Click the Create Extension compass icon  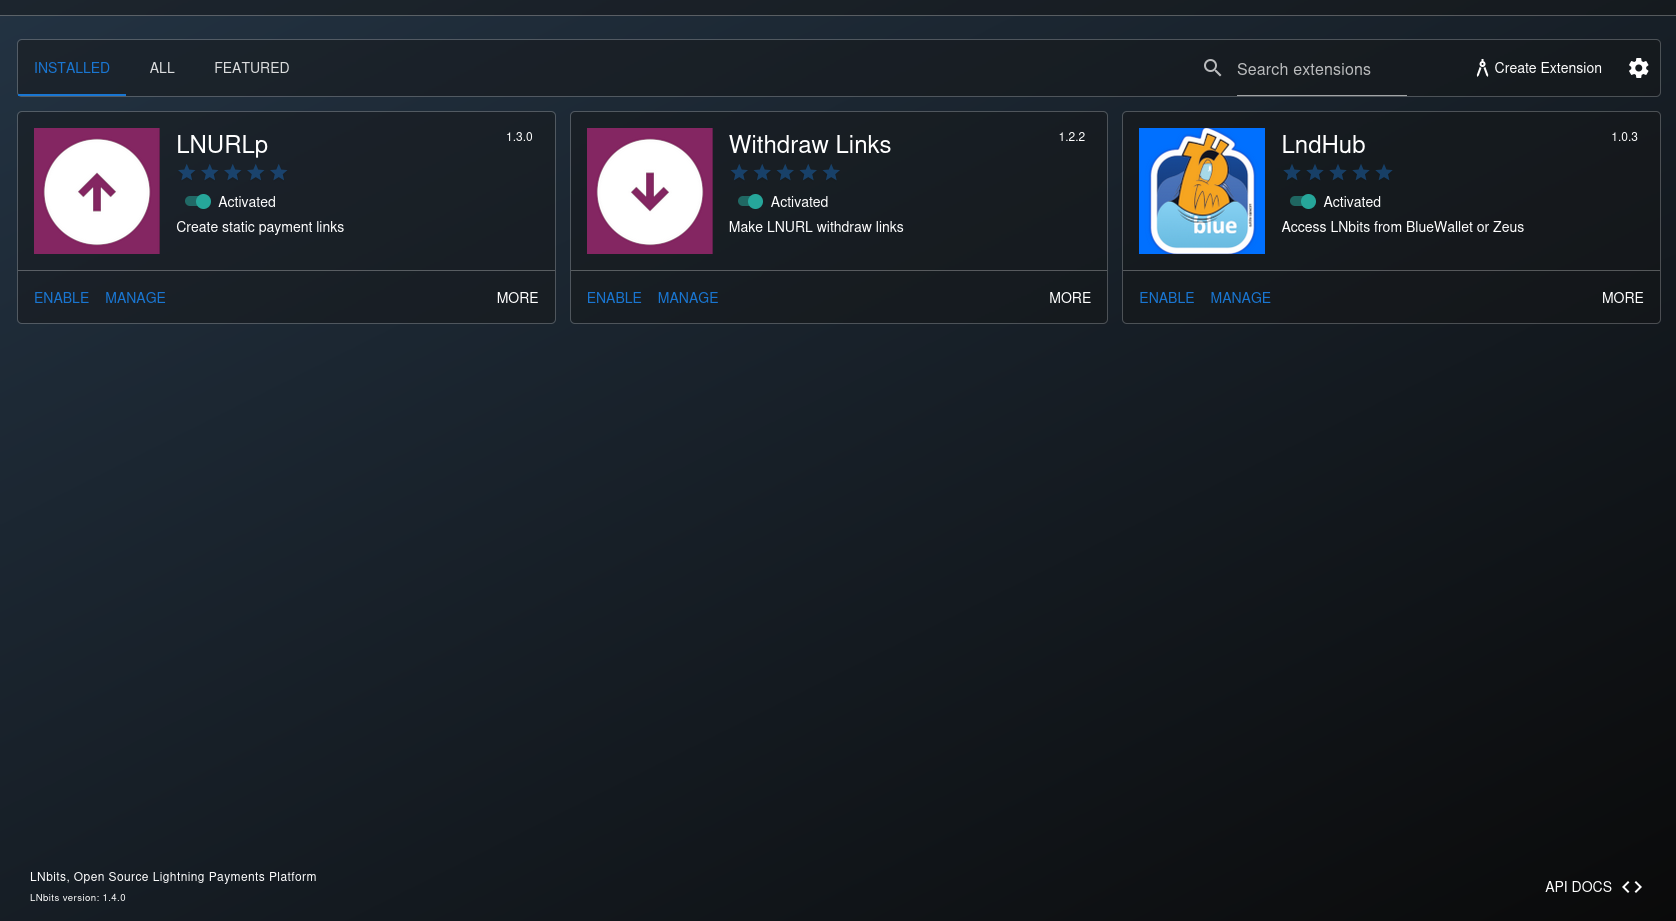(x=1481, y=67)
